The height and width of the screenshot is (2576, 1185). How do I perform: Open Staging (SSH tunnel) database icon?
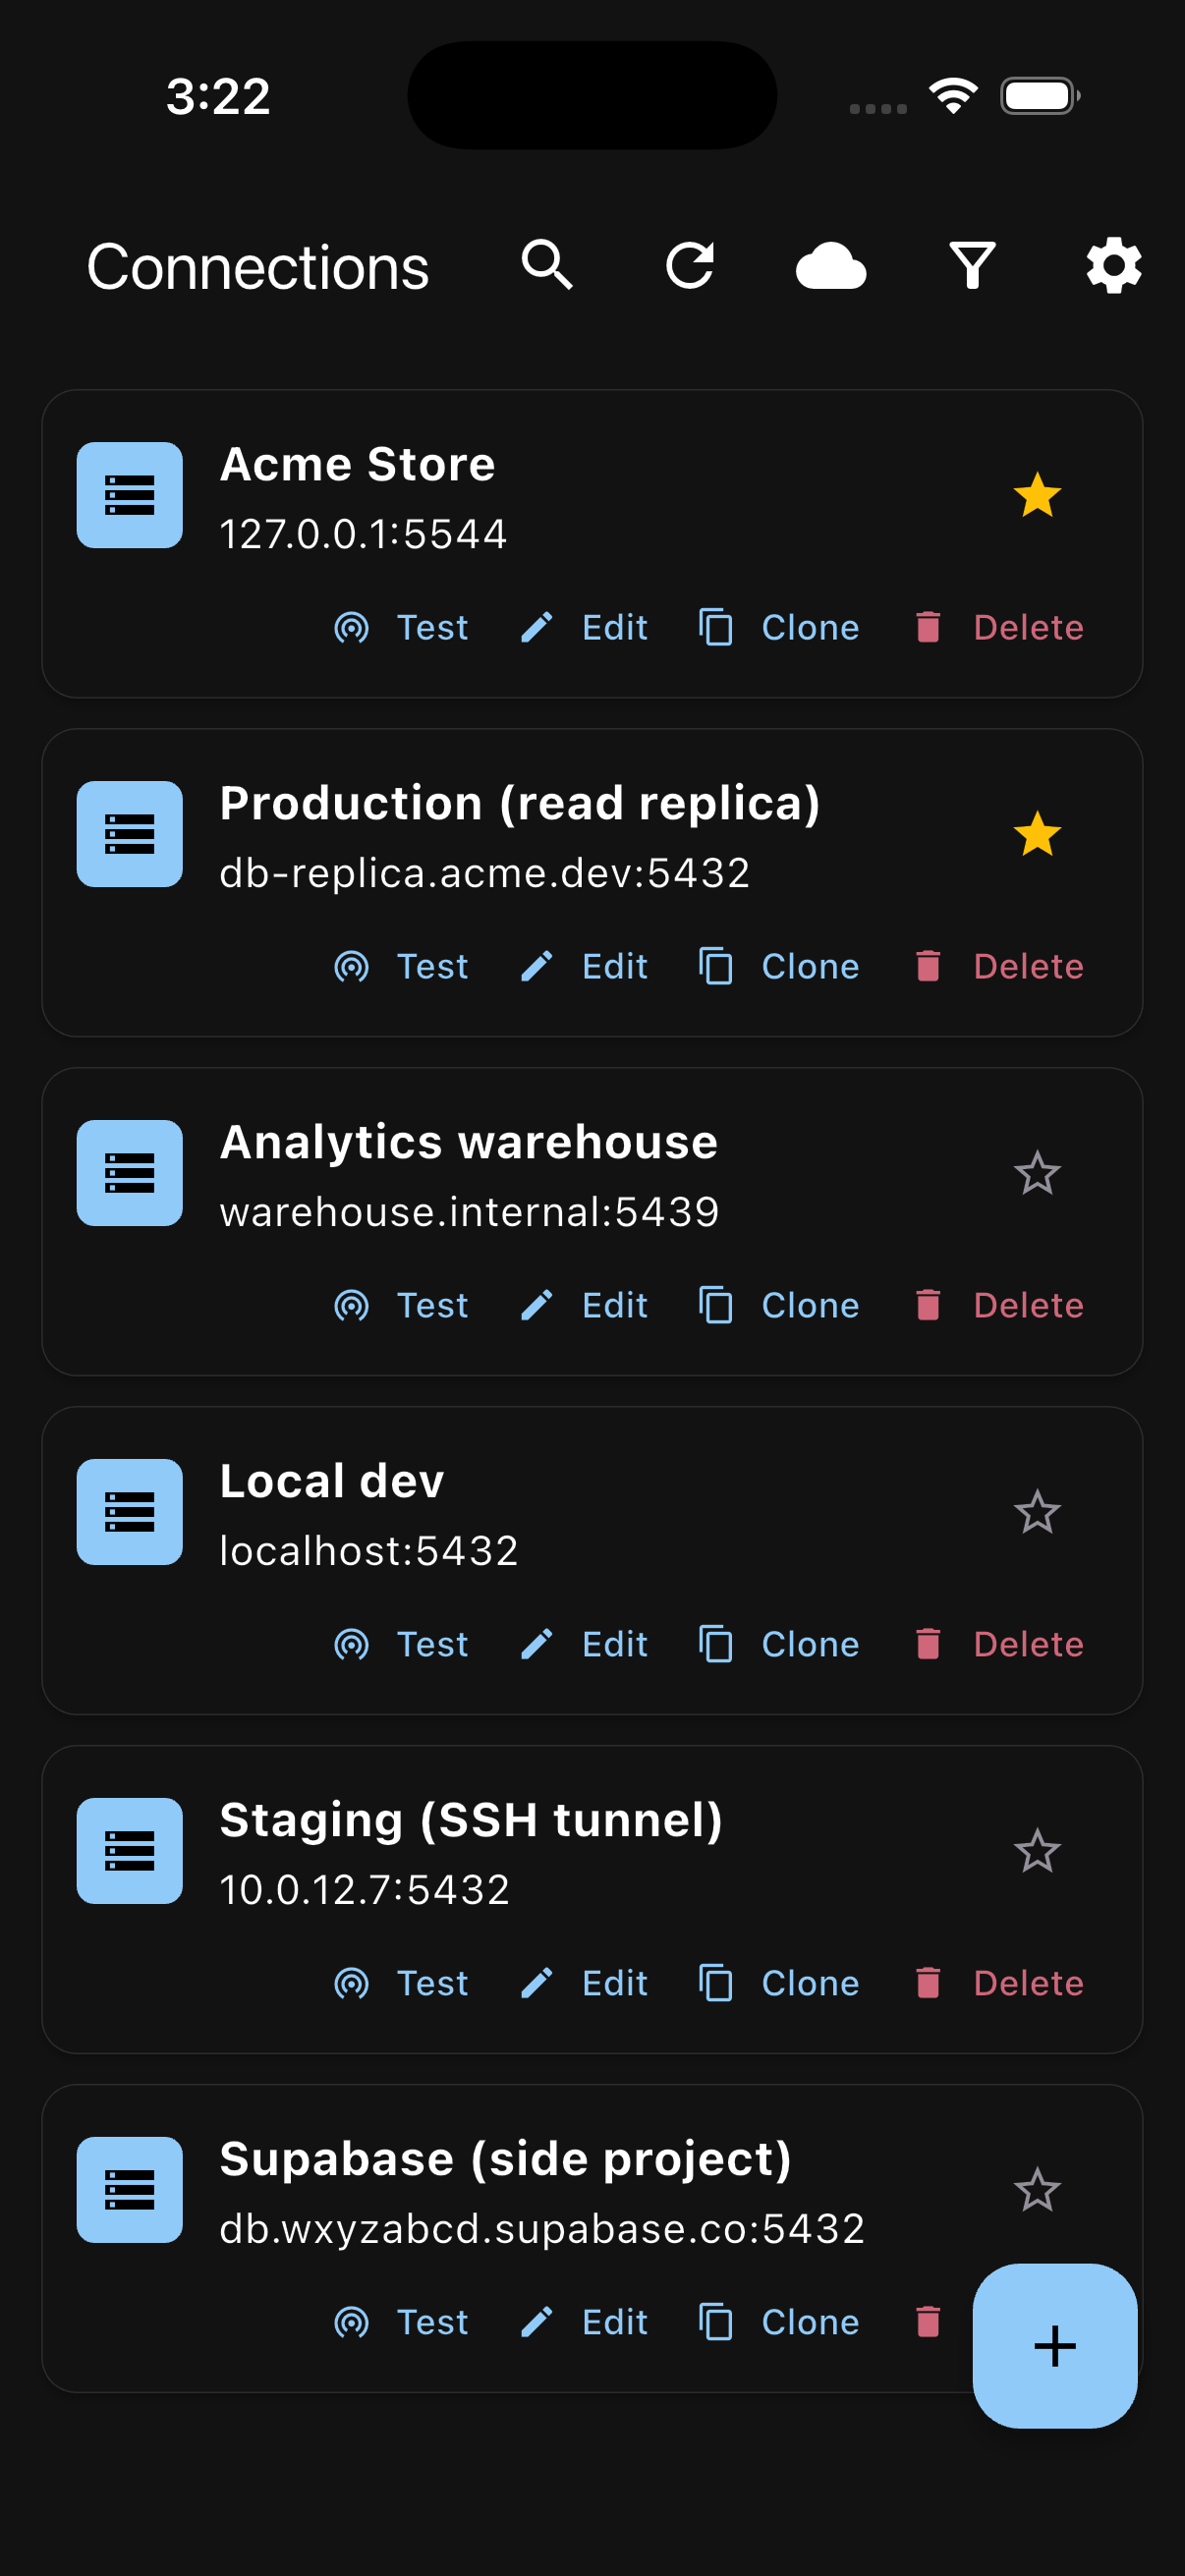pyautogui.click(x=130, y=1851)
